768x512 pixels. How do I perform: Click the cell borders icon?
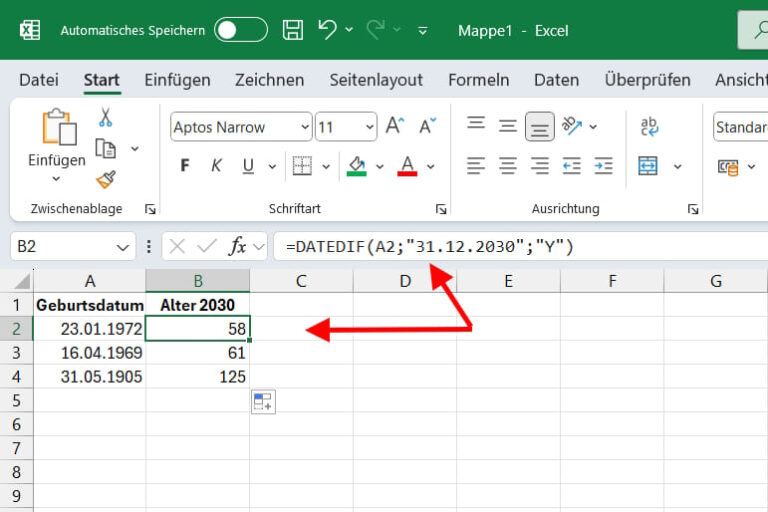tap(302, 166)
